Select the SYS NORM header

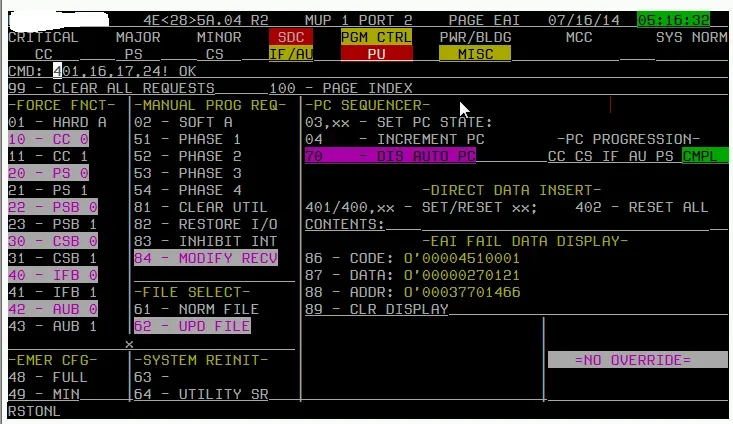point(691,37)
